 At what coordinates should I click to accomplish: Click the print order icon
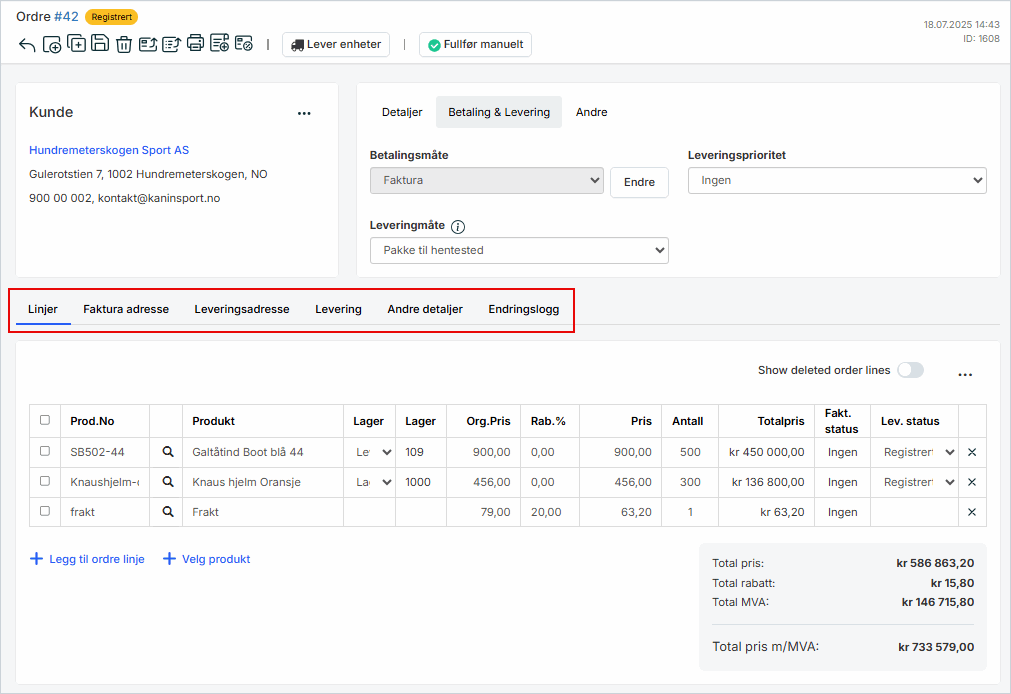pyautogui.click(x=196, y=43)
